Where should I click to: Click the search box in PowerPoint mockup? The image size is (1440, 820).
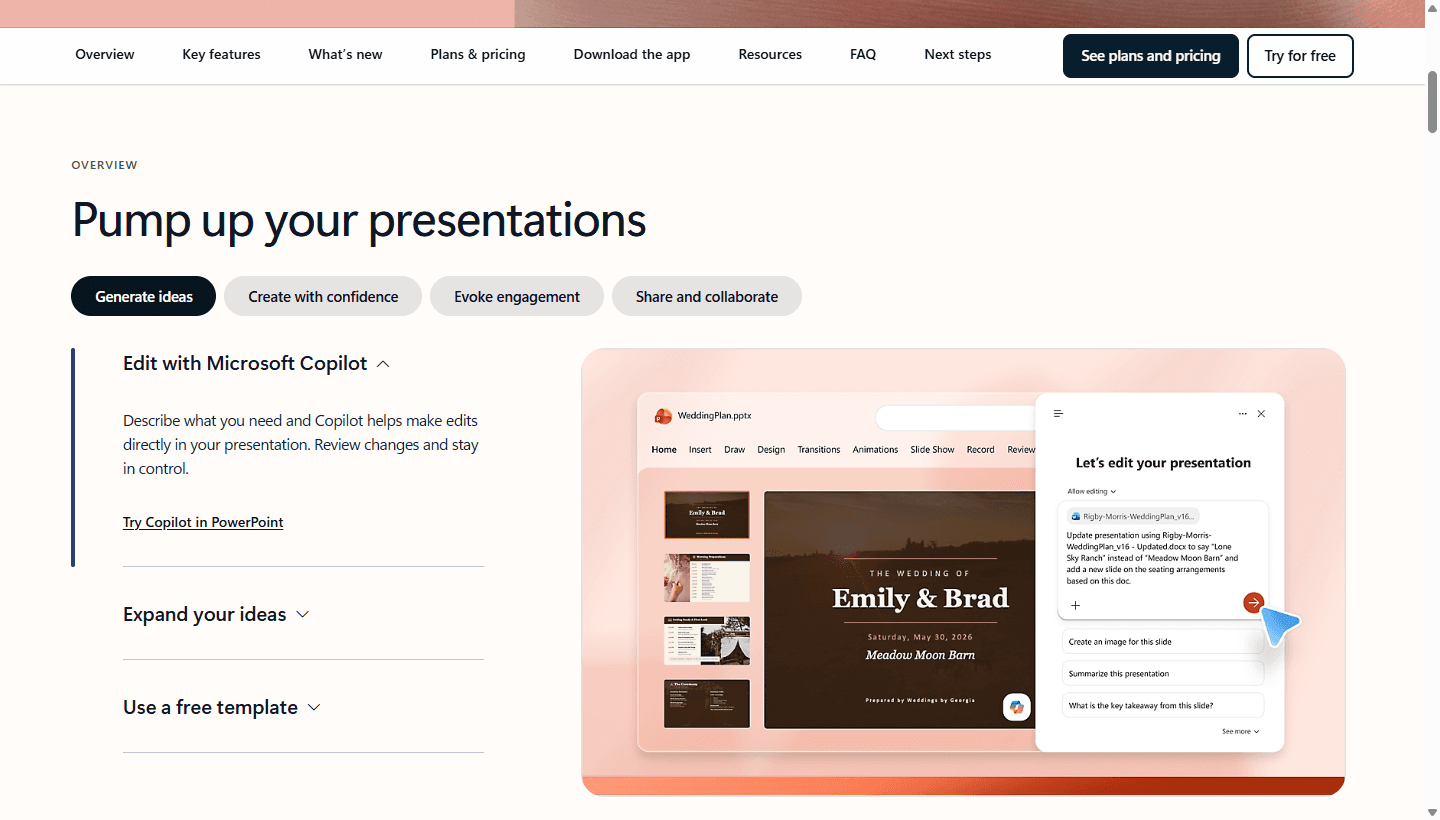(x=955, y=418)
